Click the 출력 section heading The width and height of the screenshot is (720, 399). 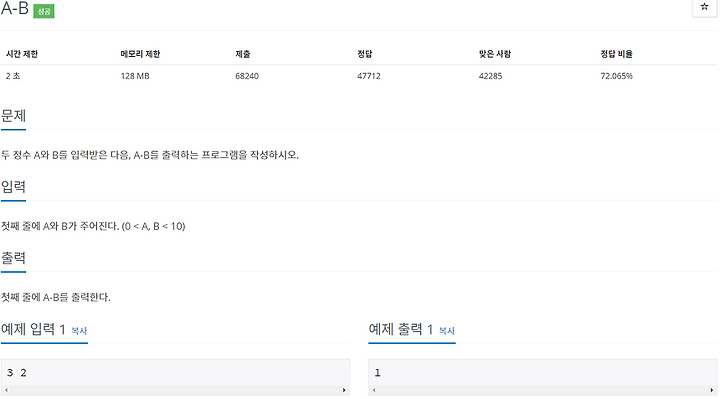[x=13, y=258]
